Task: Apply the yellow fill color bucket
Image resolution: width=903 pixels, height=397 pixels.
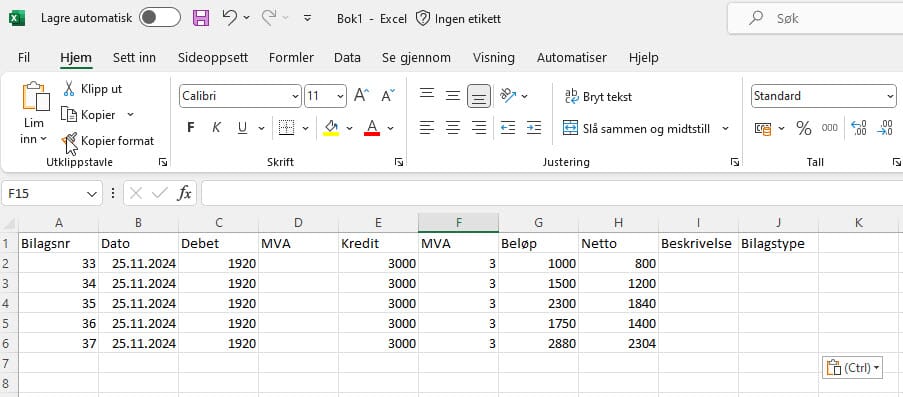Action: pyautogui.click(x=331, y=128)
